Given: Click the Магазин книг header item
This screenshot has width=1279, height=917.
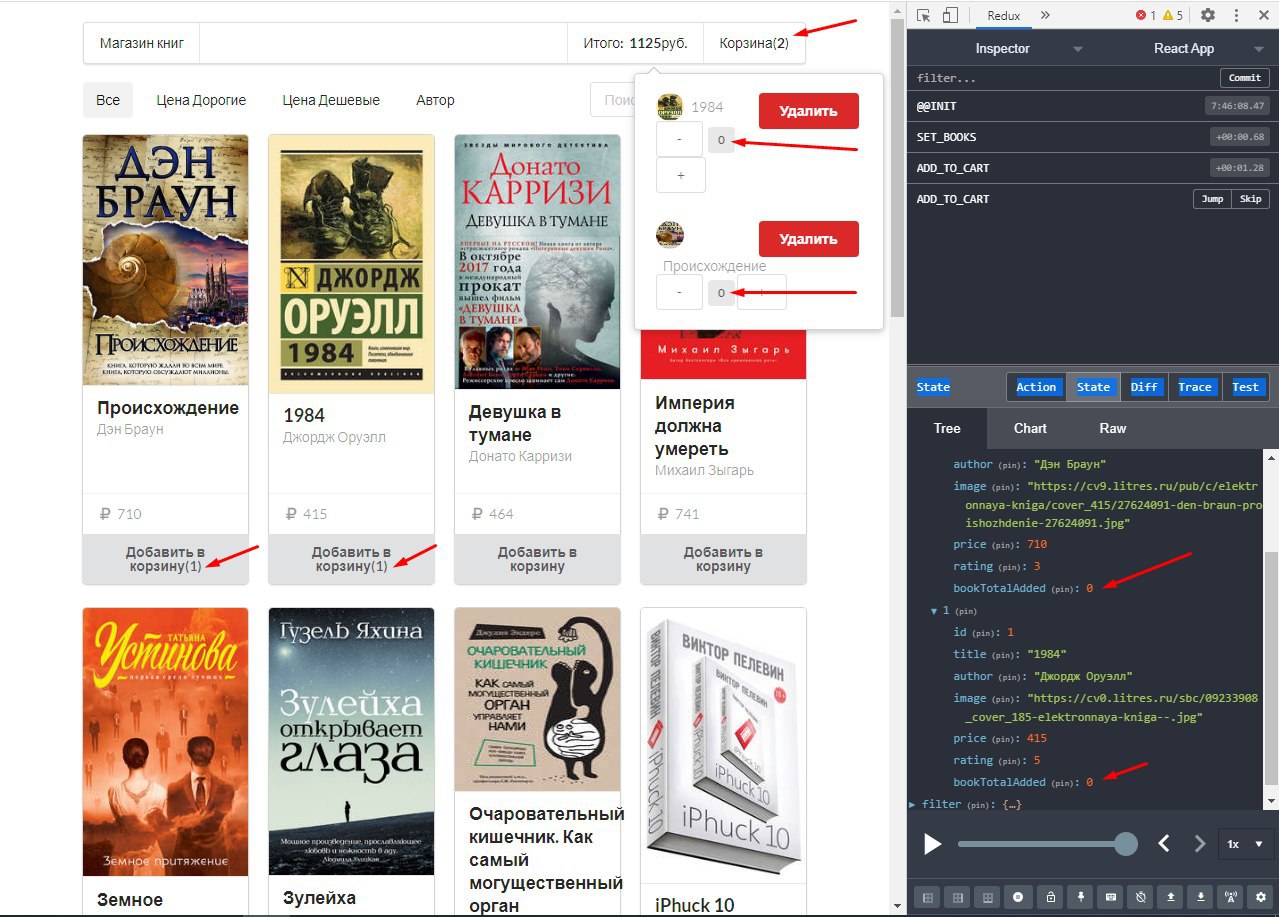Looking at the screenshot, I should tap(141, 43).
